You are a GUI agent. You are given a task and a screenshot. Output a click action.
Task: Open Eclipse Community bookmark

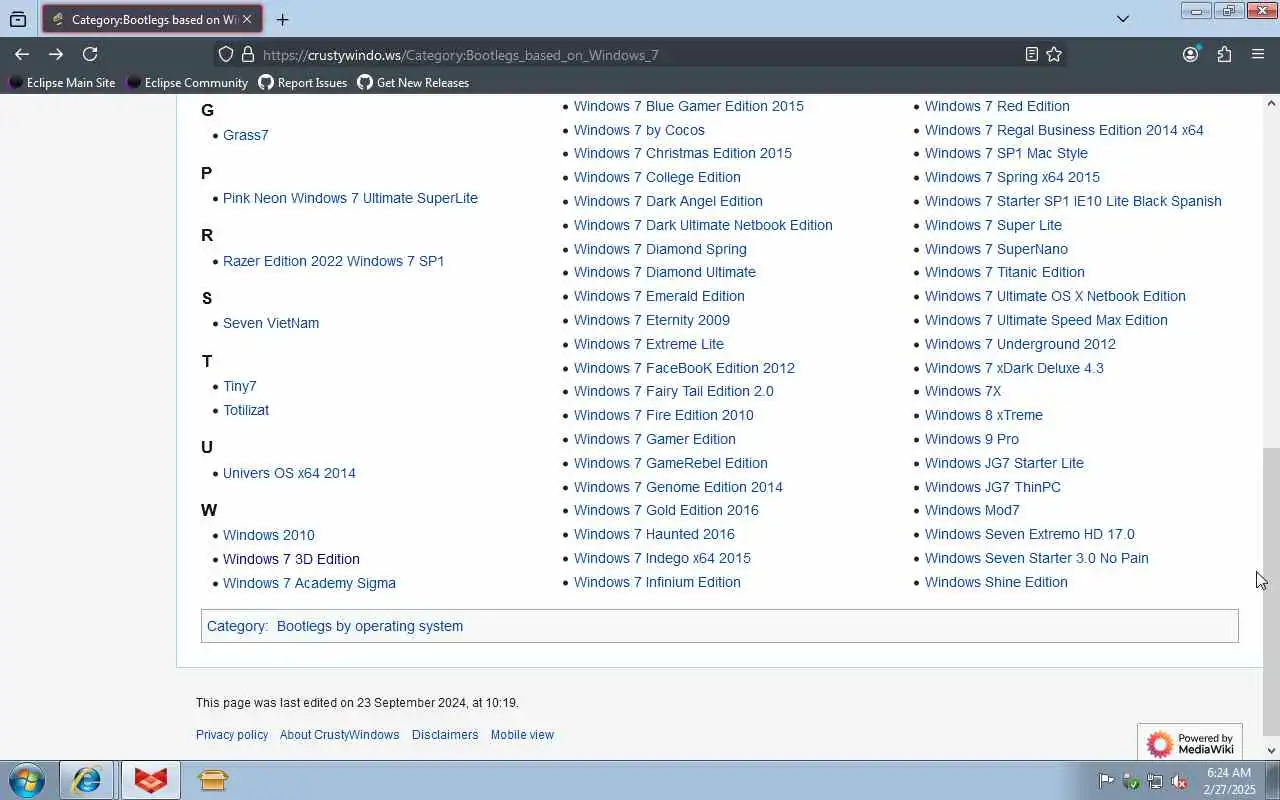point(187,83)
